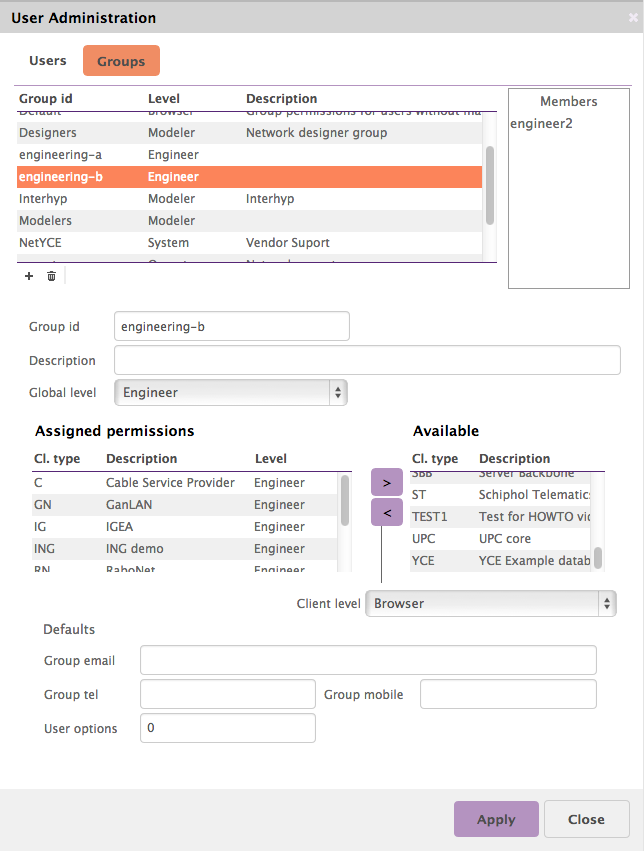
Task: Select the Groups tab
Action: tap(121, 61)
